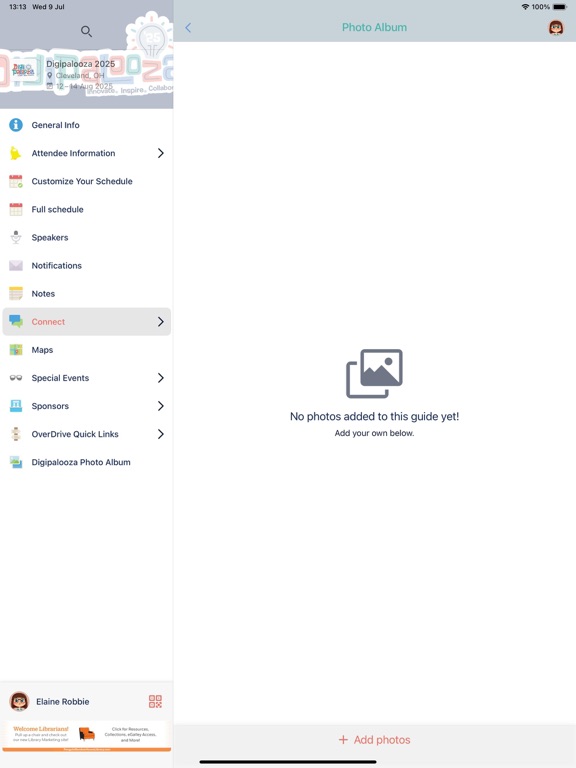576x768 pixels.
Task: Tap Elaine Robbie's avatar in the sidebar
Action: [19, 701]
